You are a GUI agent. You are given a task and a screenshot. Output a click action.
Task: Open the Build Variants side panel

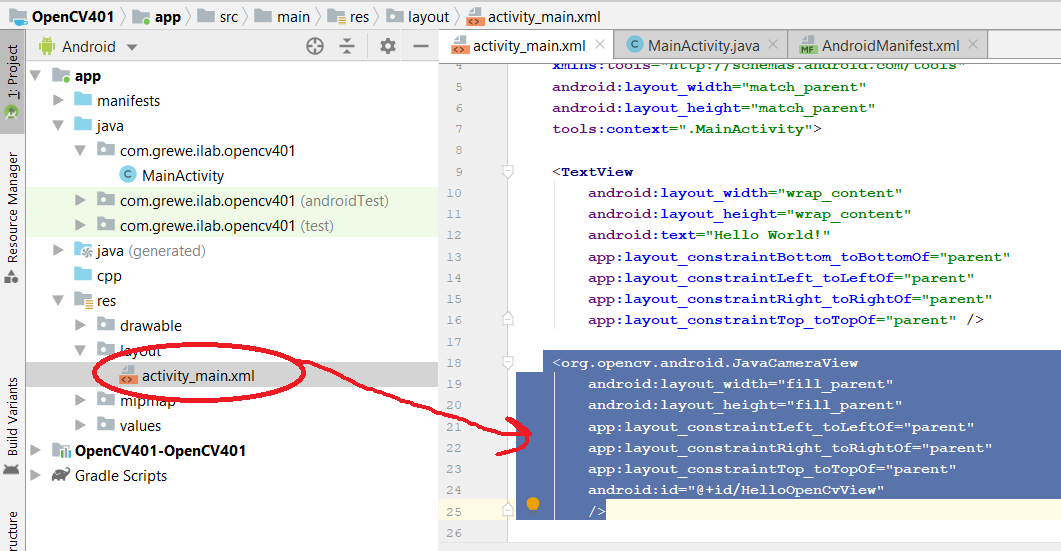[x=13, y=416]
